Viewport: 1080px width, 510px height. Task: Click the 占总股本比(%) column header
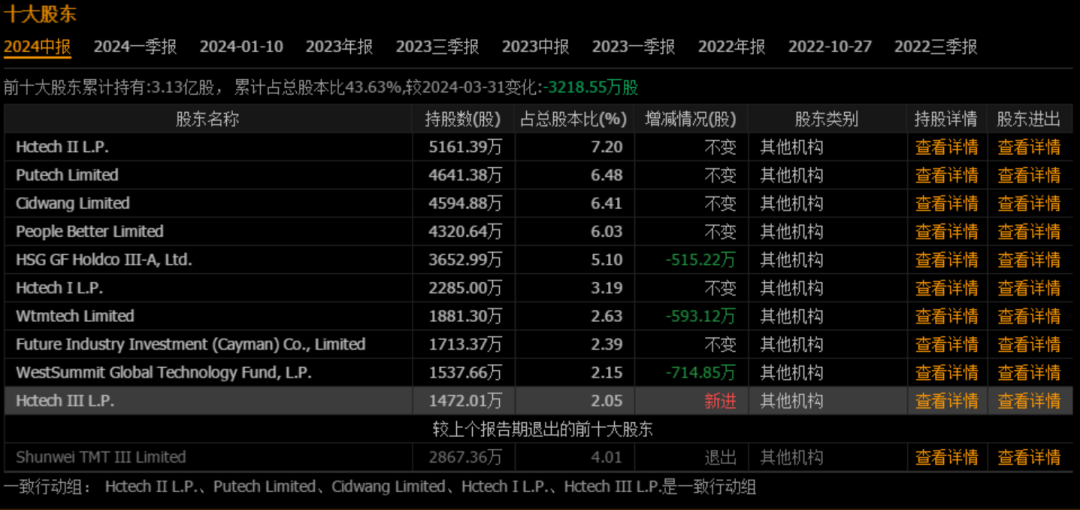point(574,119)
